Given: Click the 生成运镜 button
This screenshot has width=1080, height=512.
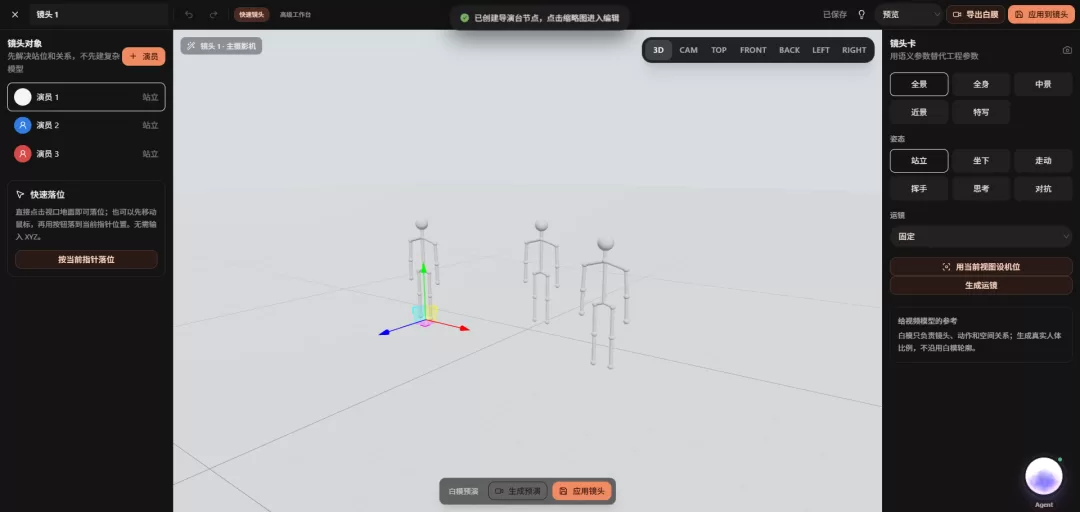Looking at the screenshot, I should (x=981, y=285).
